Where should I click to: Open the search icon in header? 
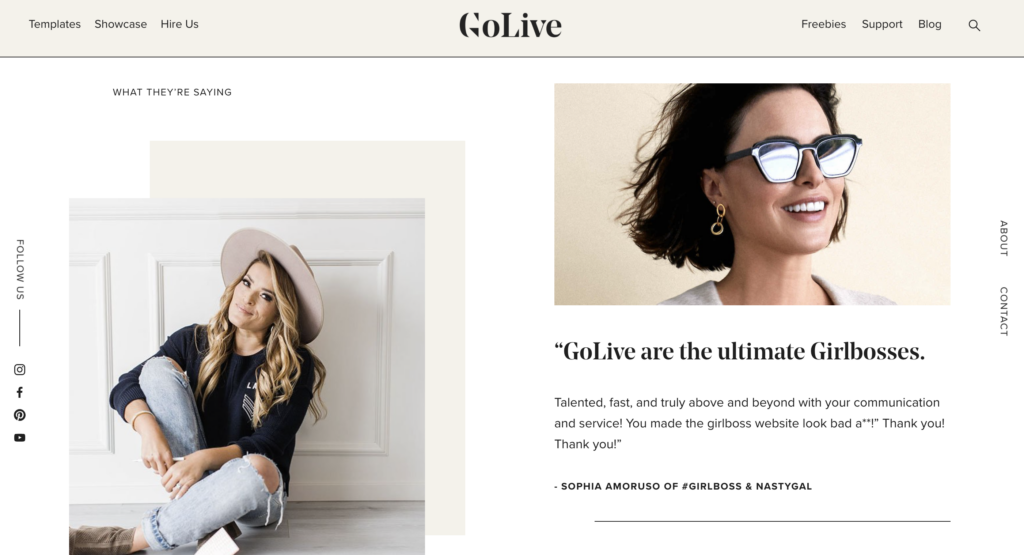[974, 25]
